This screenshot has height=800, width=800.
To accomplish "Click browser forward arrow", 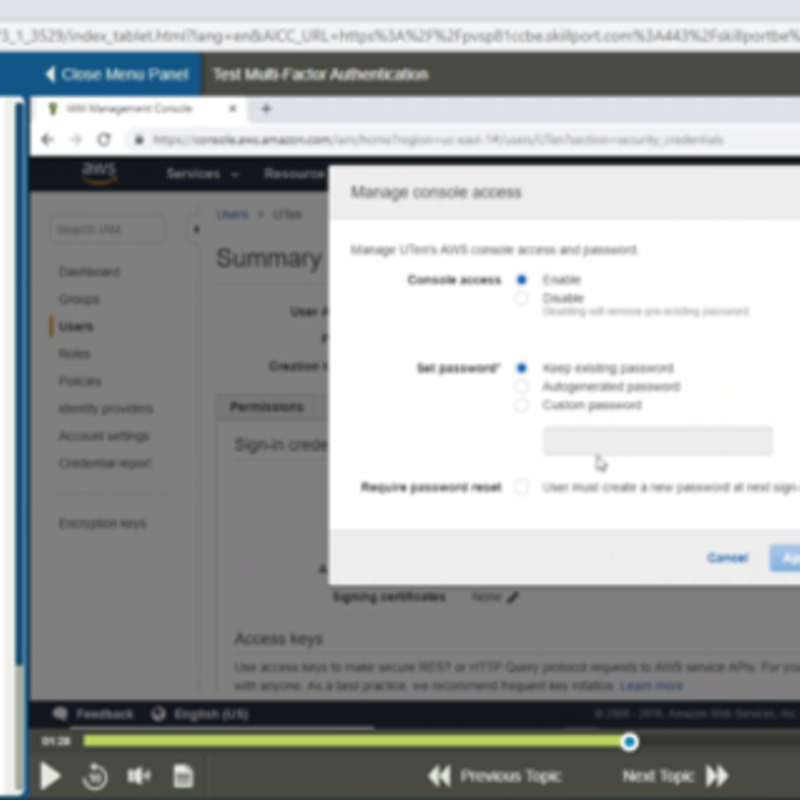I will (x=76, y=139).
